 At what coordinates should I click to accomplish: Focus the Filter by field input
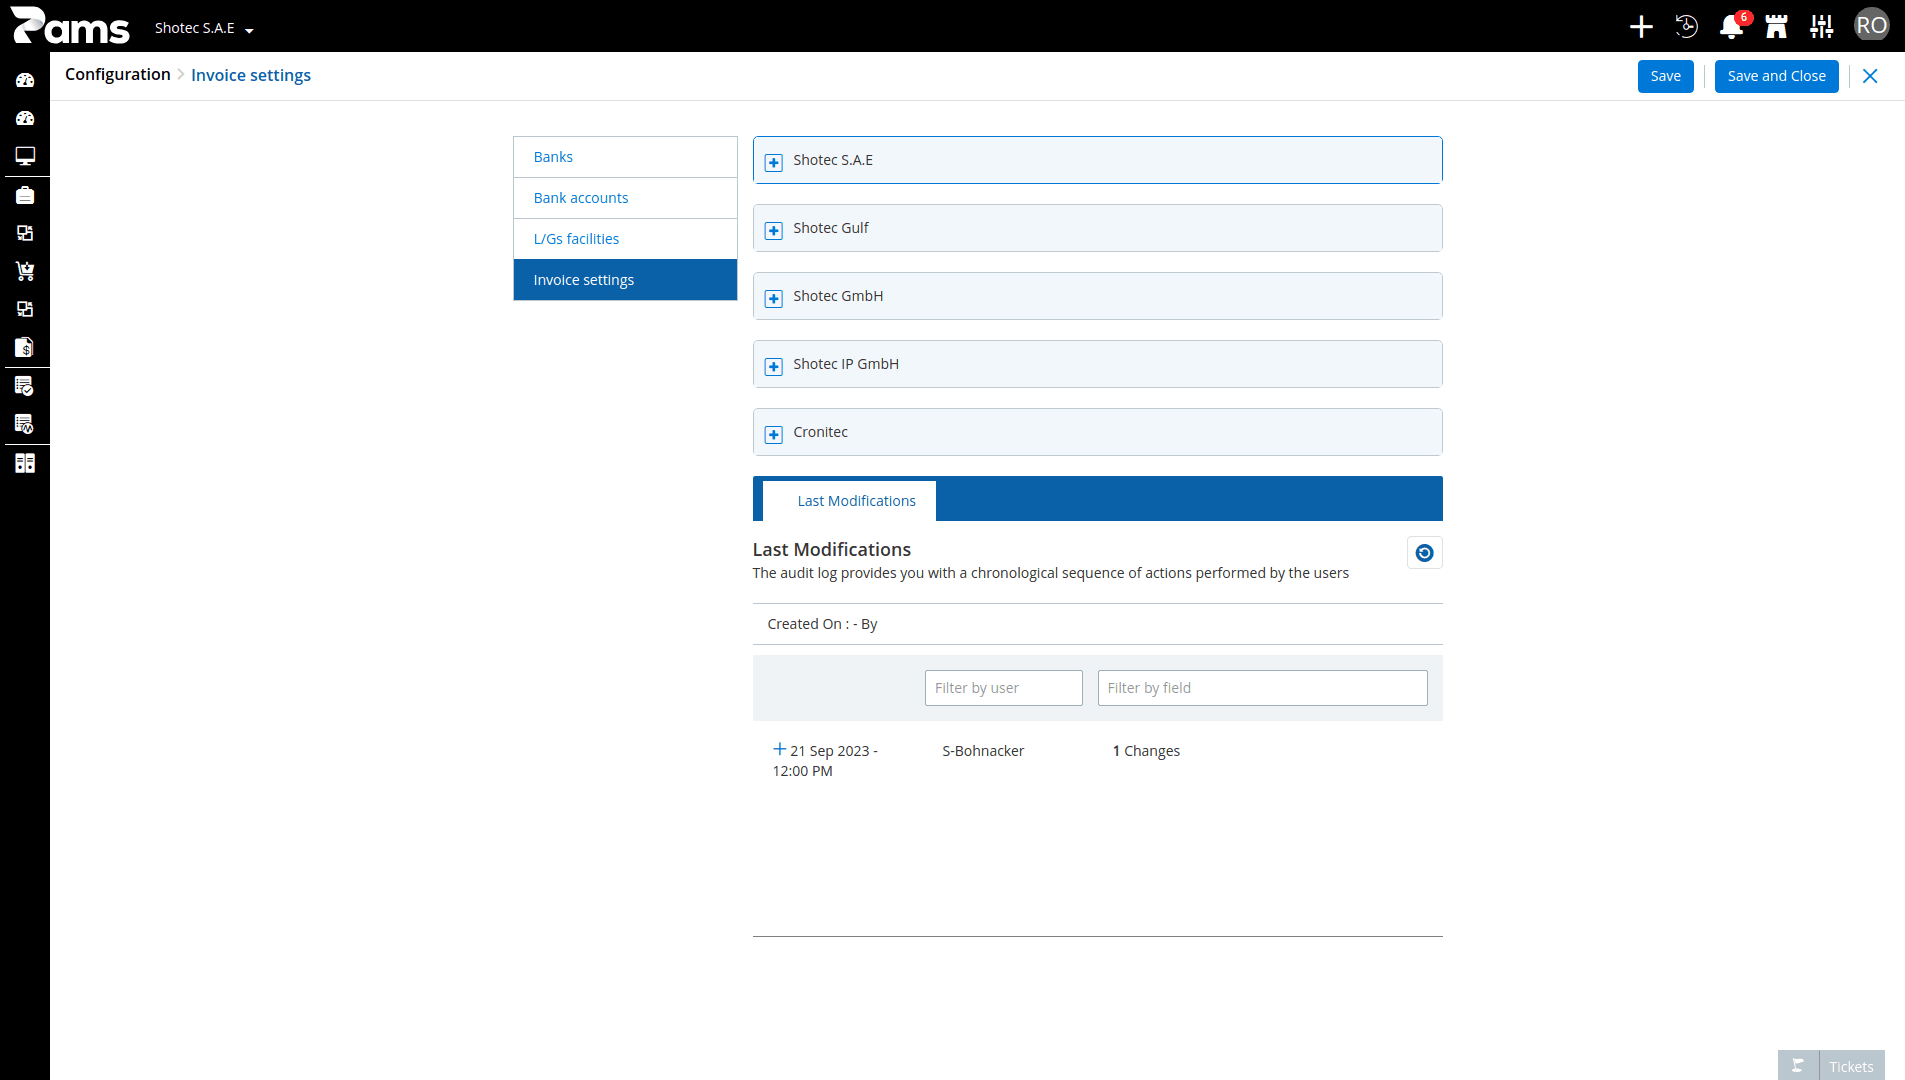click(1262, 688)
